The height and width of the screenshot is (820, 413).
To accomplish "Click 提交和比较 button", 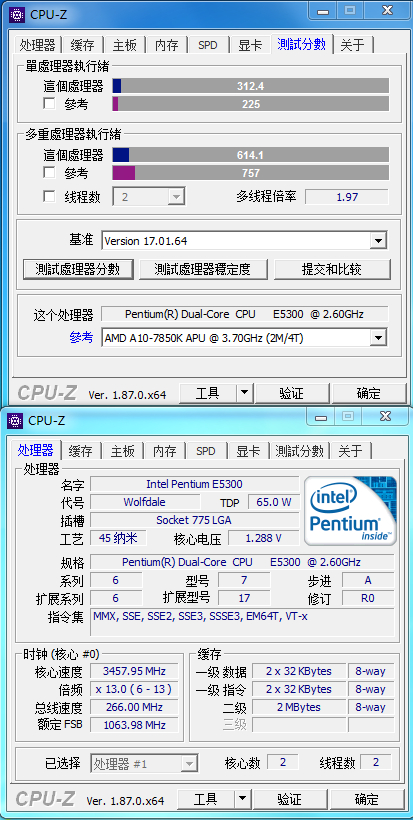I will click(x=331, y=269).
